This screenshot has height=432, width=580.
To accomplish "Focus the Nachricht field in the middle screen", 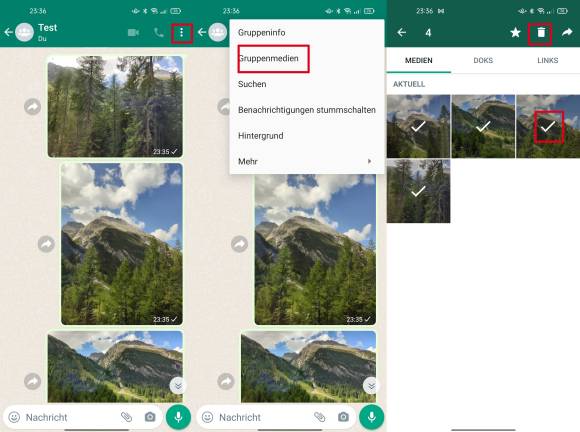I will coord(263,417).
